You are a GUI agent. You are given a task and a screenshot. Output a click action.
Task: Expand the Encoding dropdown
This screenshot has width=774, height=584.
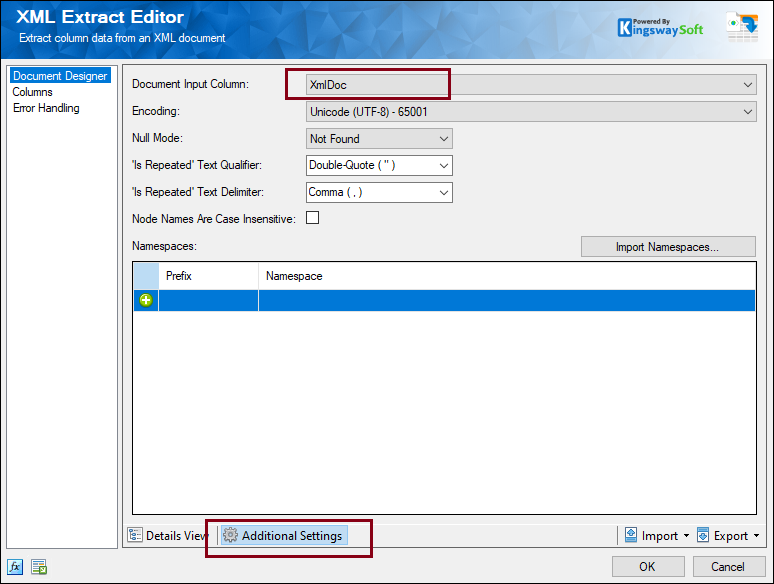click(x=748, y=112)
